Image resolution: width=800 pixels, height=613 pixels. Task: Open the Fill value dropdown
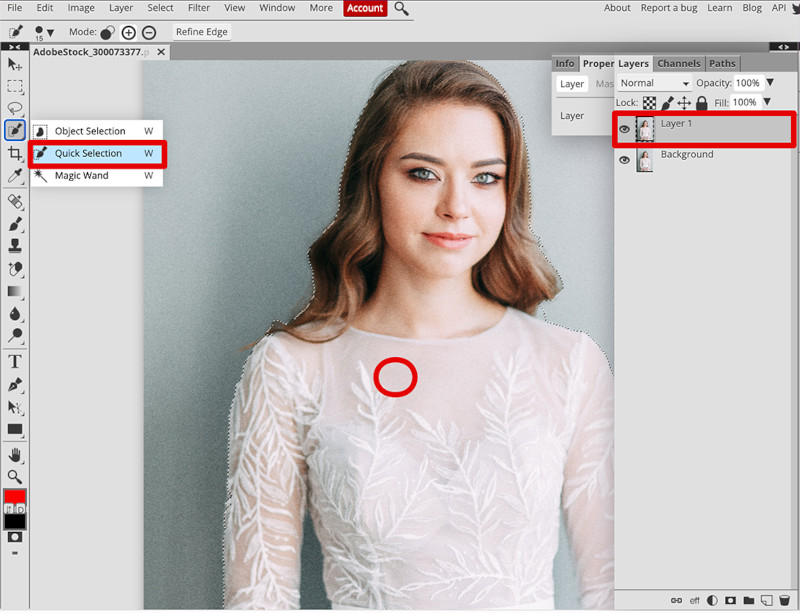coord(767,102)
